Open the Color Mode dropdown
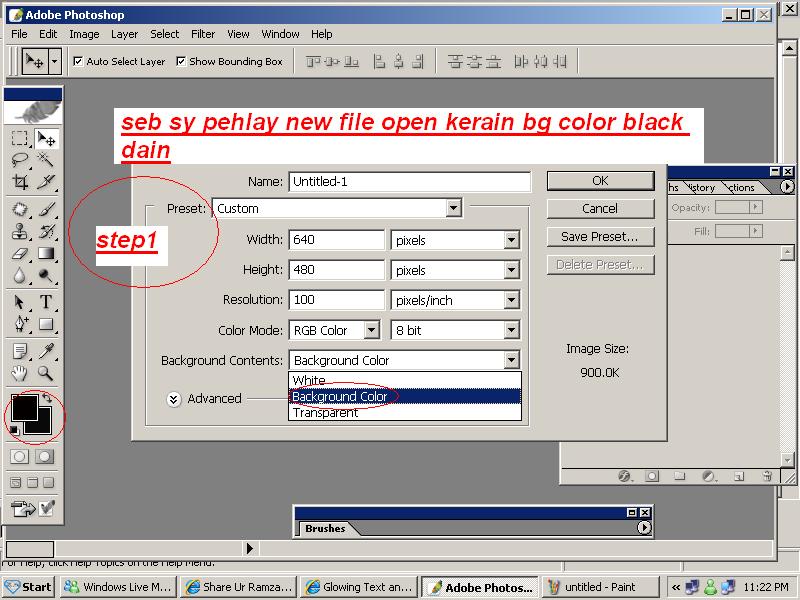Screen dimensions: 800x600 click(x=372, y=330)
